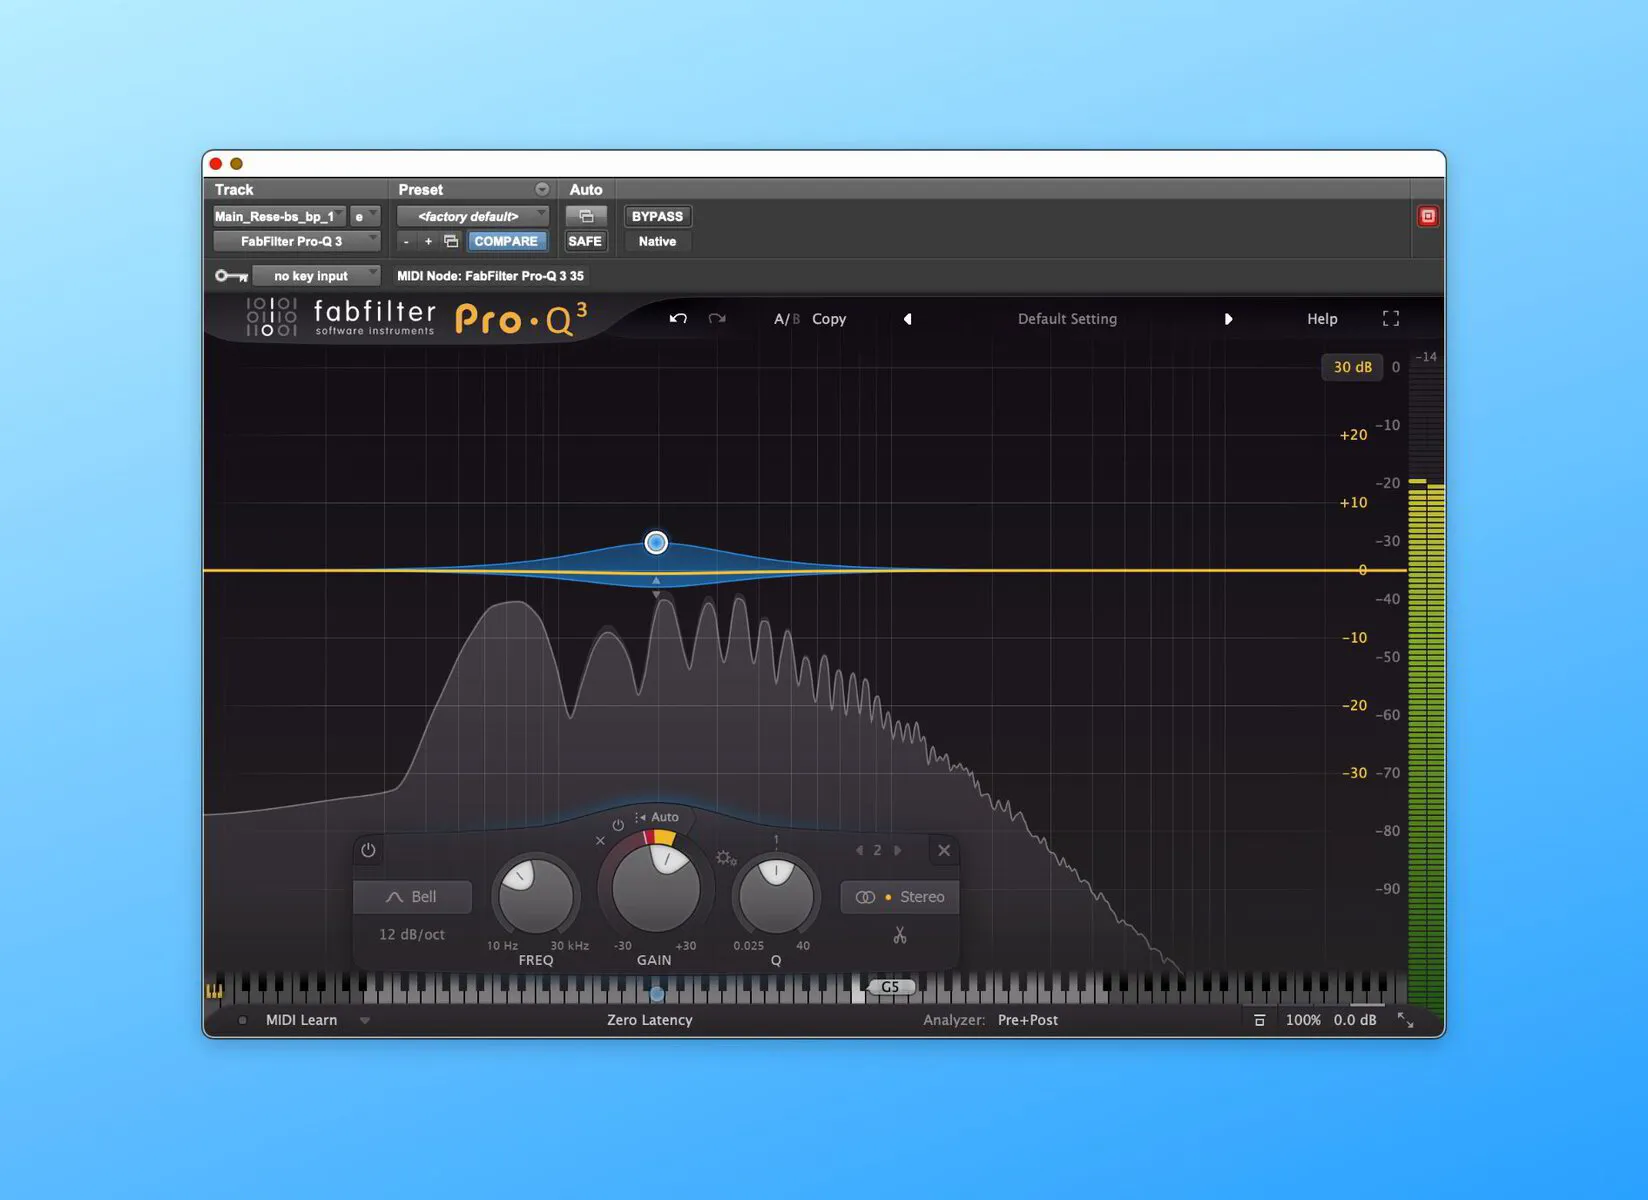
Task: Click the key icon next to no key input
Action: [231, 275]
